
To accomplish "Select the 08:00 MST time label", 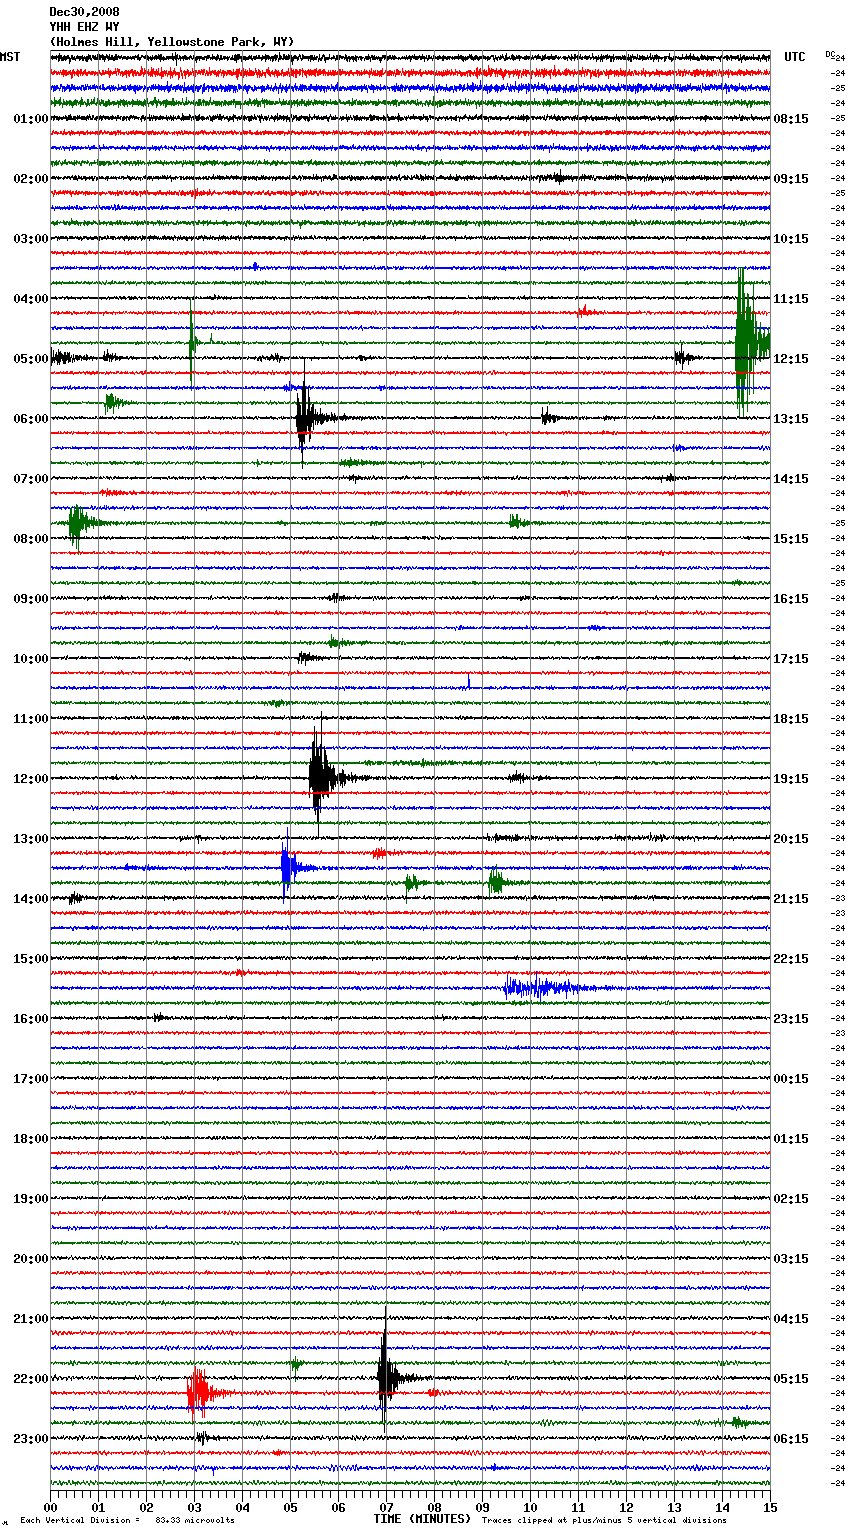I will coord(30,539).
